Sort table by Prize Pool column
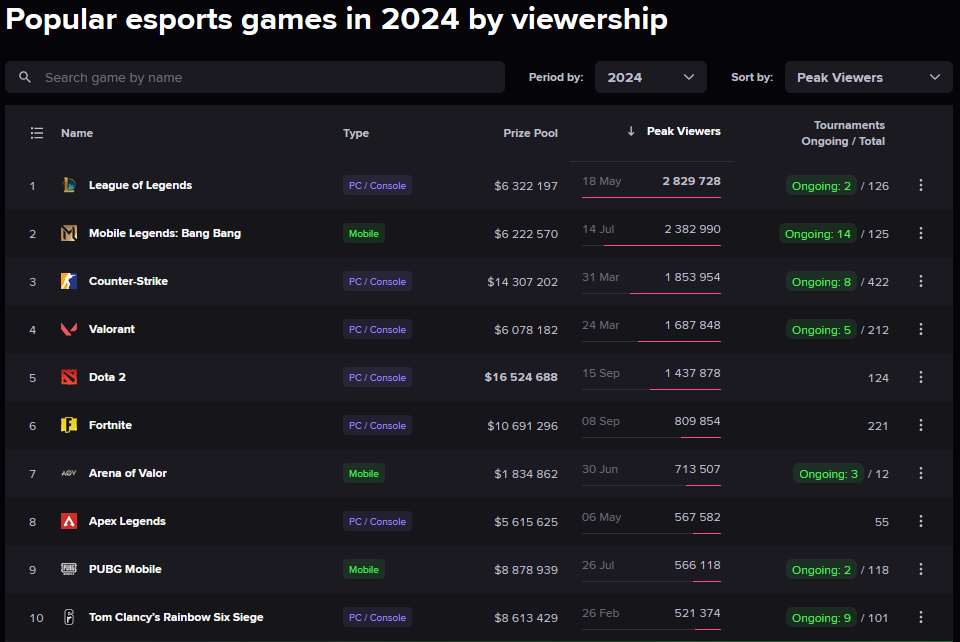960x642 pixels. click(x=530, y=133)
